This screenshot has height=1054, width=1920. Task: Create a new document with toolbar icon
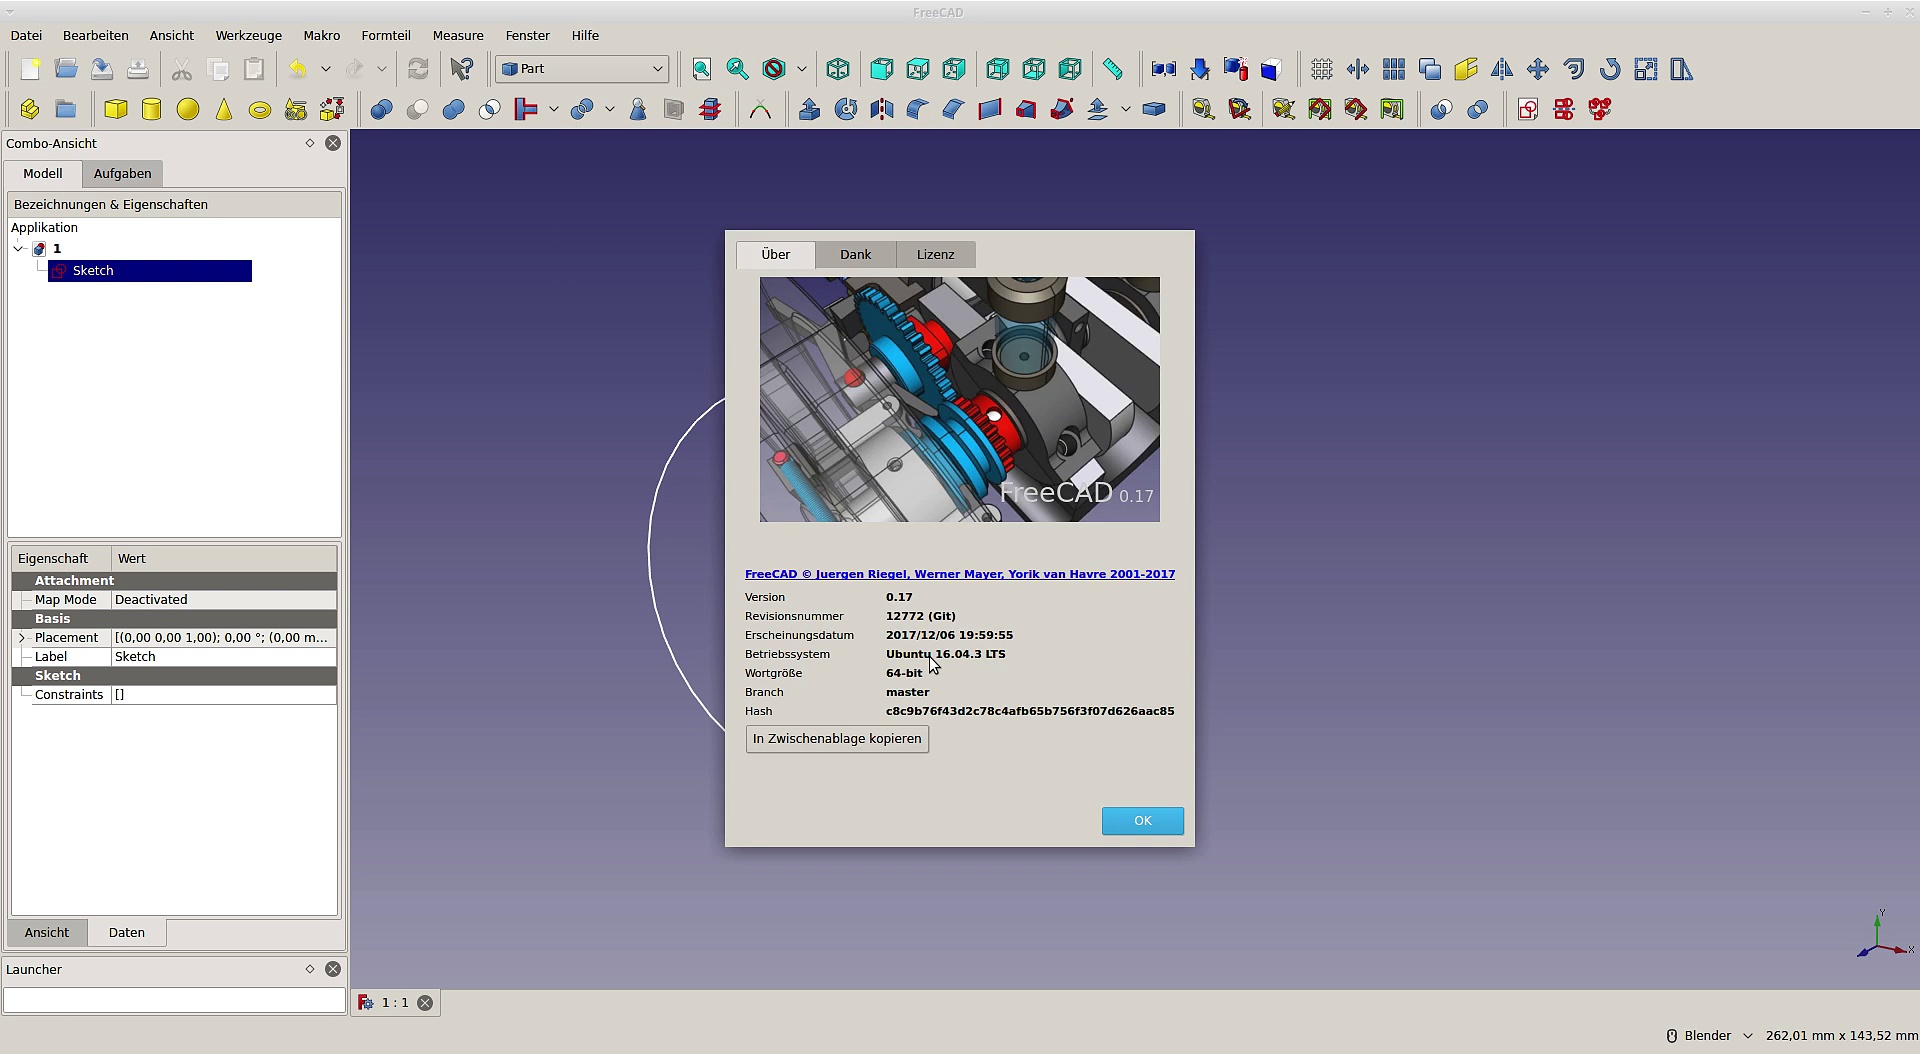click(x=30, y=69)
